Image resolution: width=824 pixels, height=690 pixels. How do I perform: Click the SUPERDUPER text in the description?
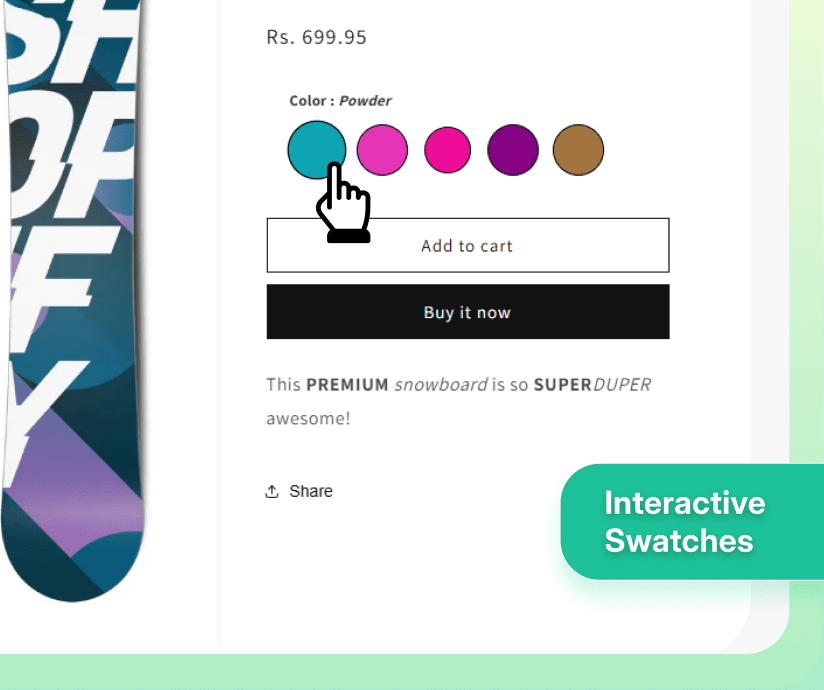coord(594,384)
